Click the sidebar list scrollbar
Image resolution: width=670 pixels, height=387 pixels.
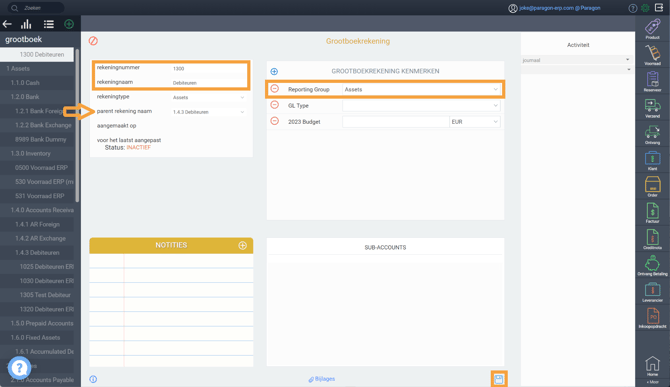point(77,125)
